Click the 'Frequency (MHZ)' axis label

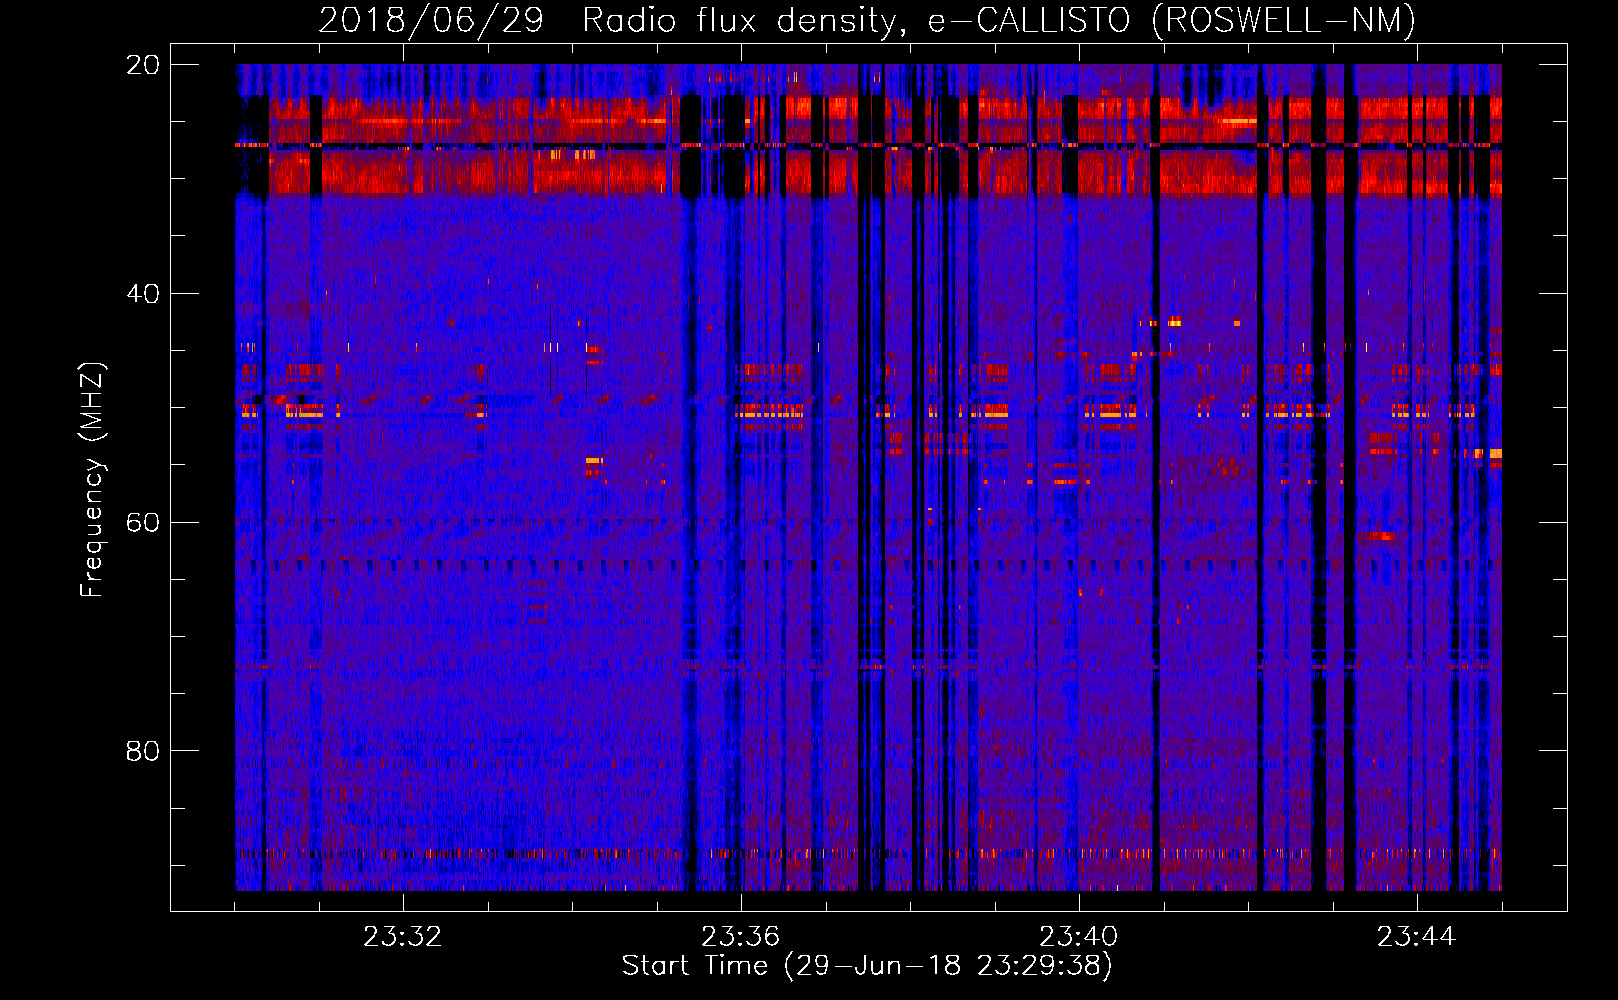(x=92, y=480)
